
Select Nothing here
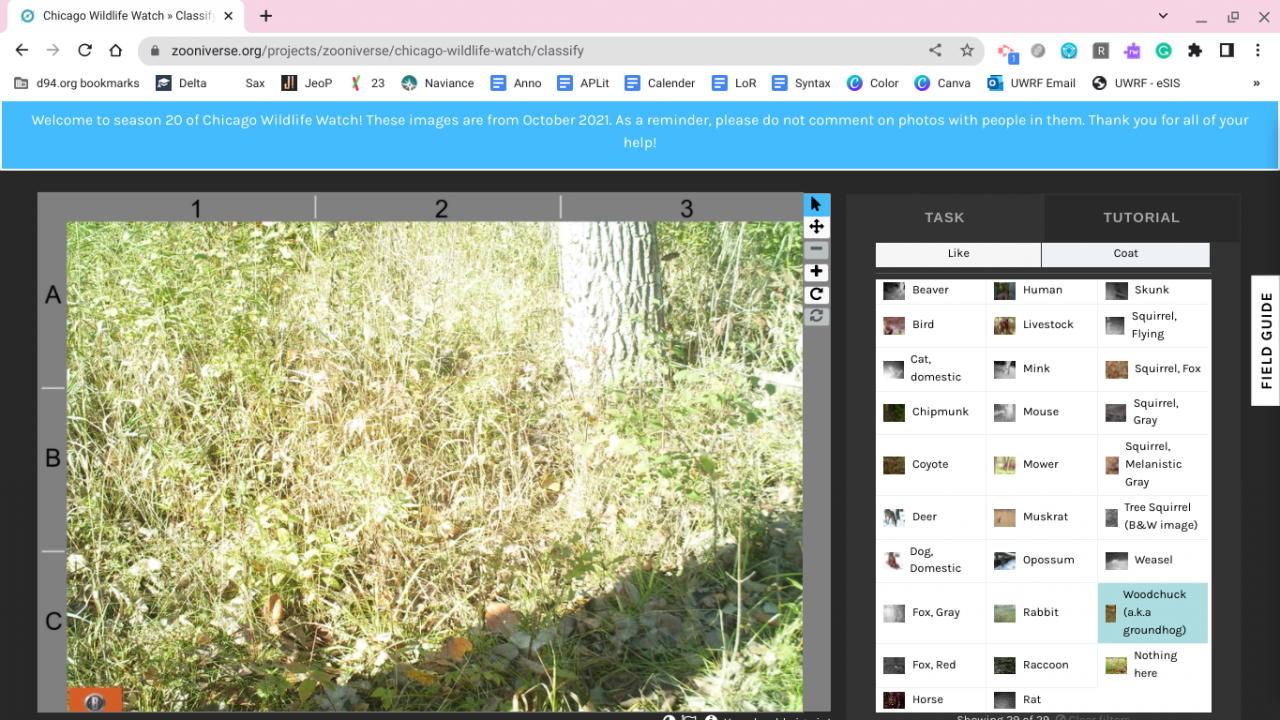point(1153,665)
